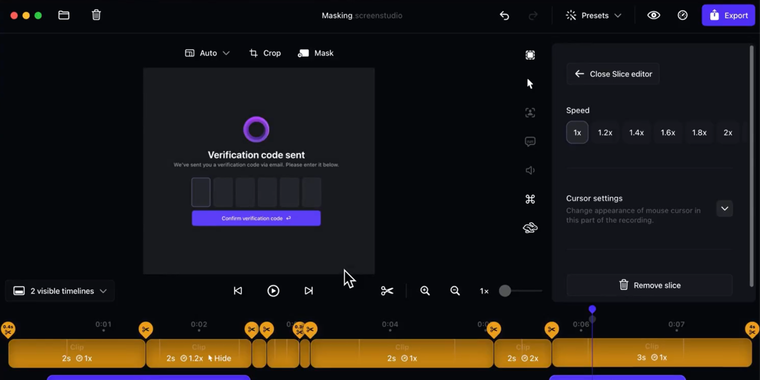
Task: Select 1.8x speed
Action: 699,132
